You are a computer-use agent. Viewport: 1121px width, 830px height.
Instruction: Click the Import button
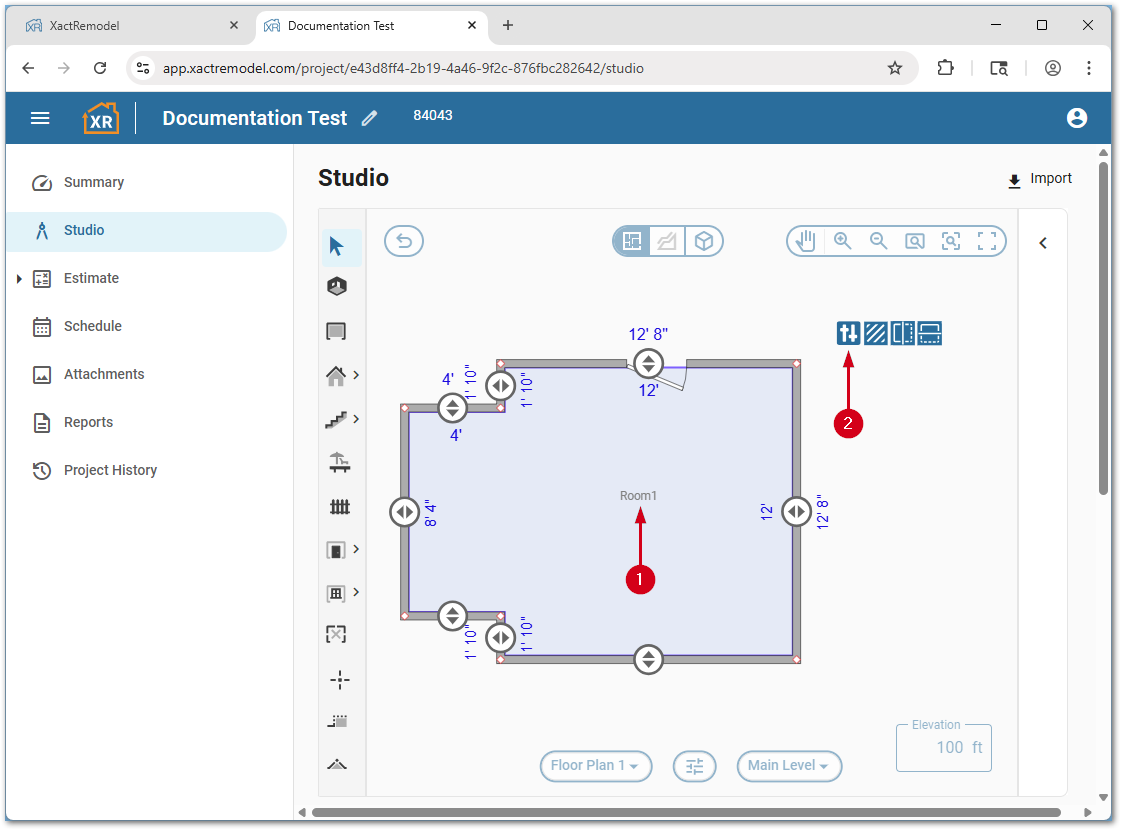[1039, 179]
